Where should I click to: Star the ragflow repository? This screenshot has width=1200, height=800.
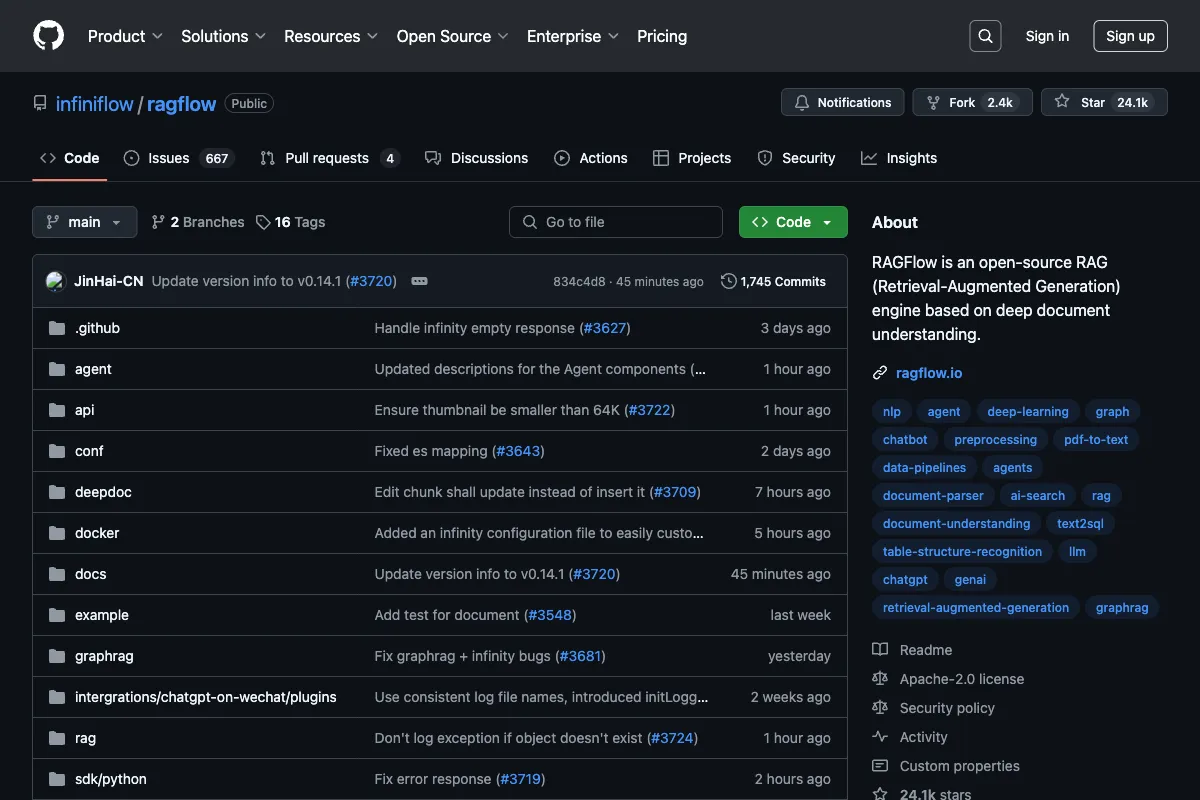point(1104,102)
